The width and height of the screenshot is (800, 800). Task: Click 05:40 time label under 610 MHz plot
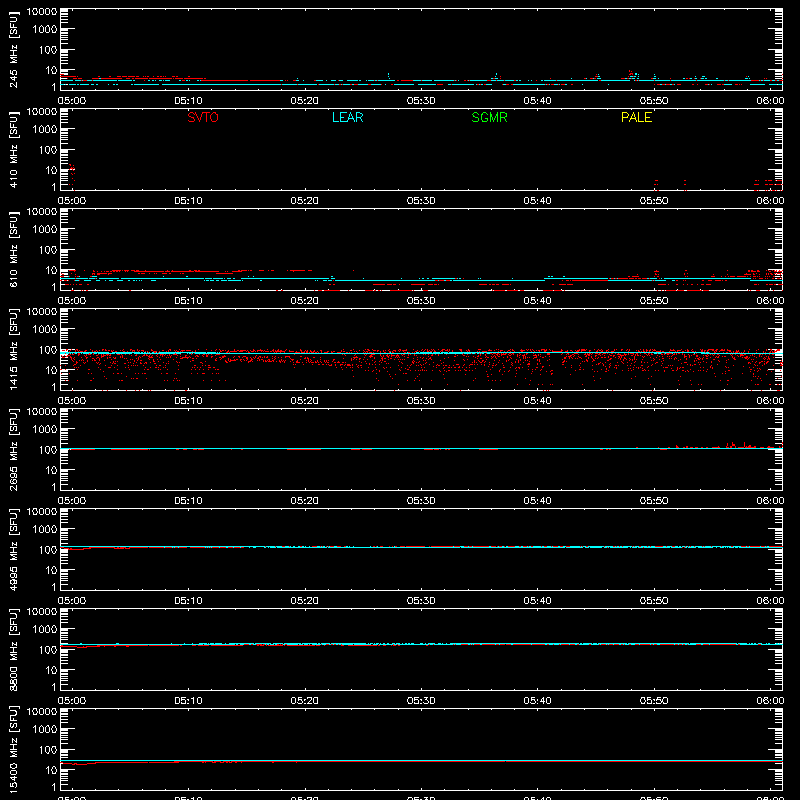537,301
